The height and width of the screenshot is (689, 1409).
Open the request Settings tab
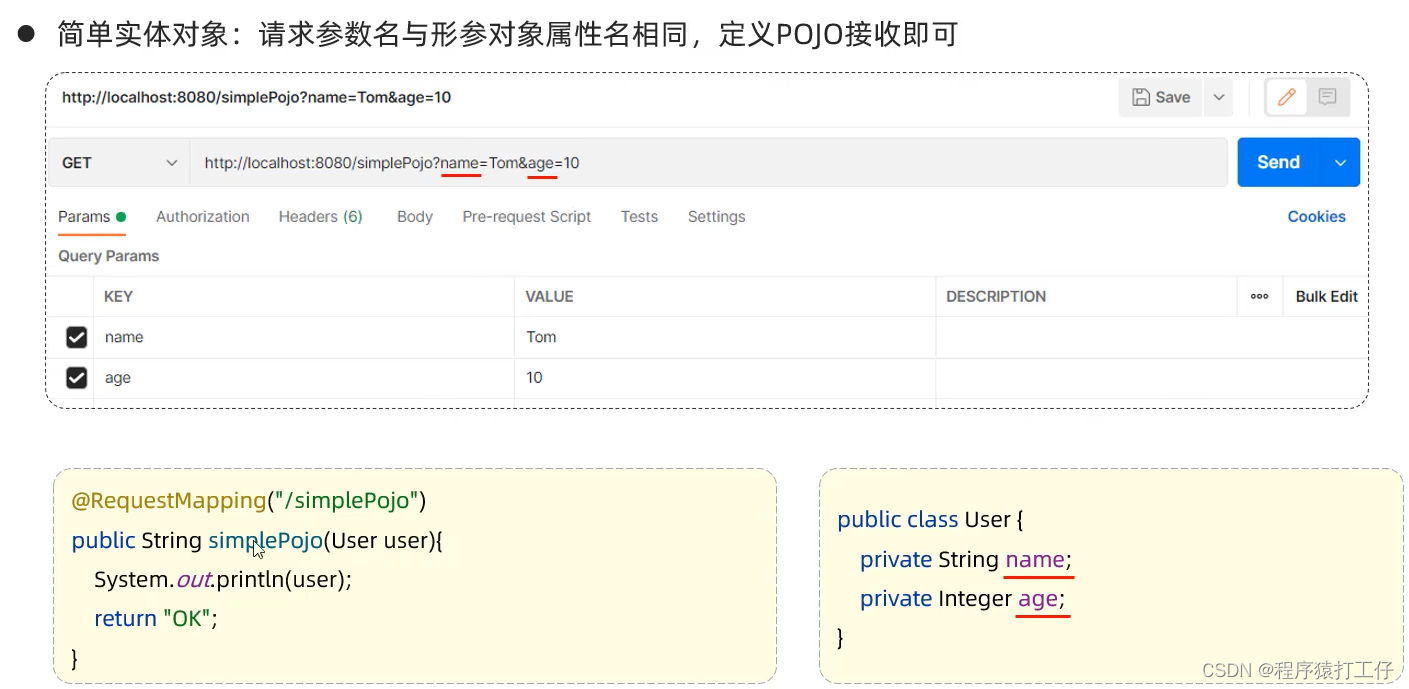click(x=716, y=217)
